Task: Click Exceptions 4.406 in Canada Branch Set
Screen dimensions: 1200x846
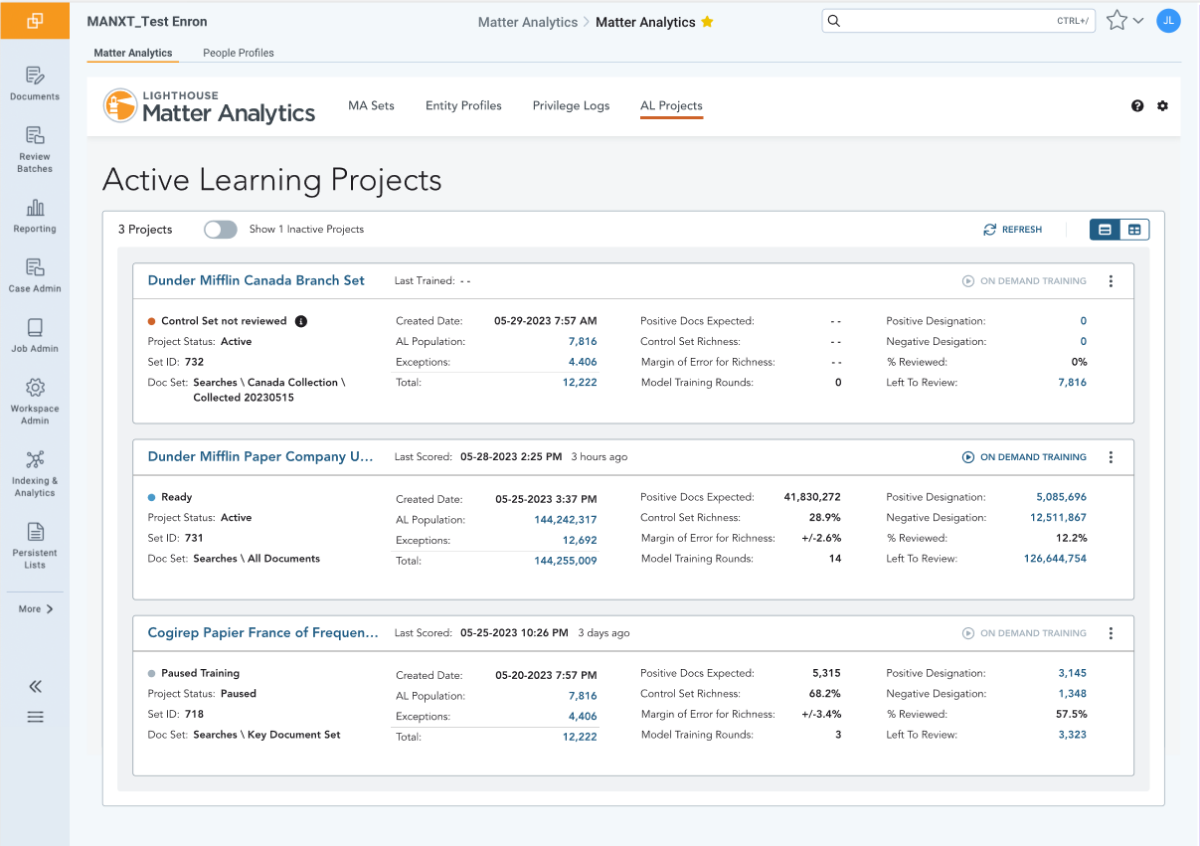Action: click(583, 362)
